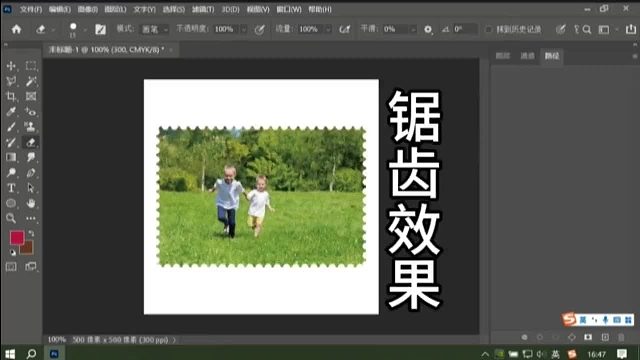
Task: Open the brush settings panel icon
Action: point(100,29)
